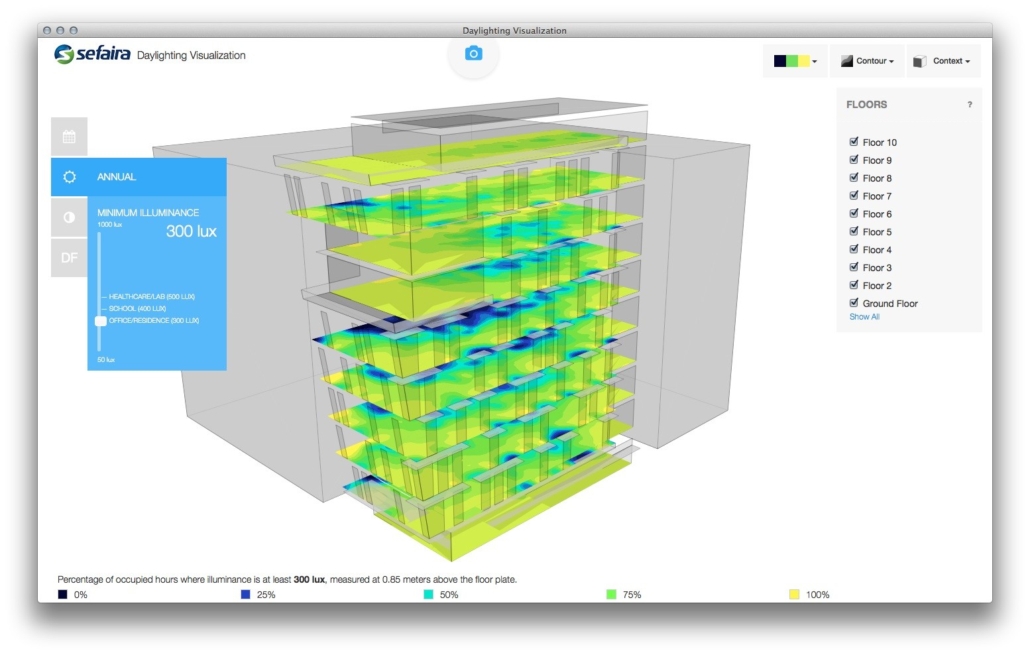Click the camera snapshot icon
The width and height of the screenshot is (1030, 655).
click(474, 54)
